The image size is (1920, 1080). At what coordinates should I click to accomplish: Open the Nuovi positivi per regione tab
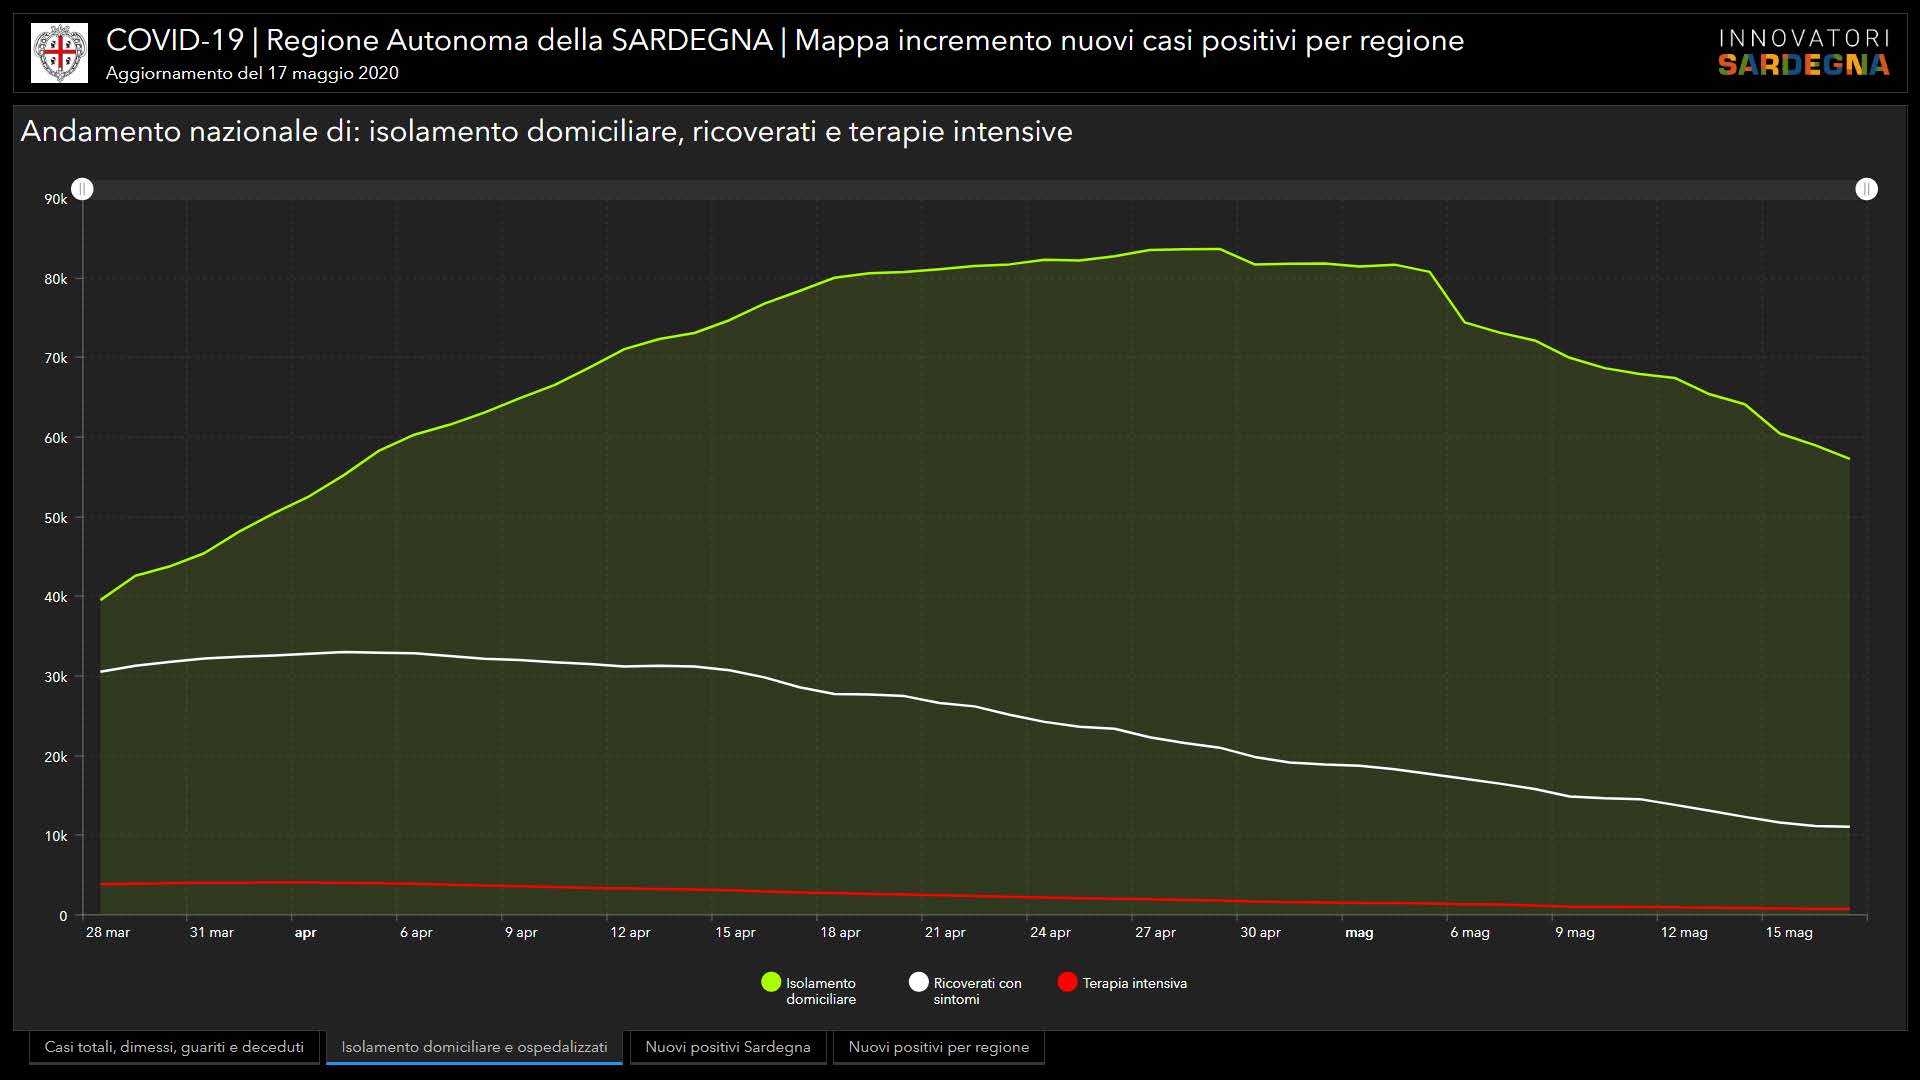938,1047
